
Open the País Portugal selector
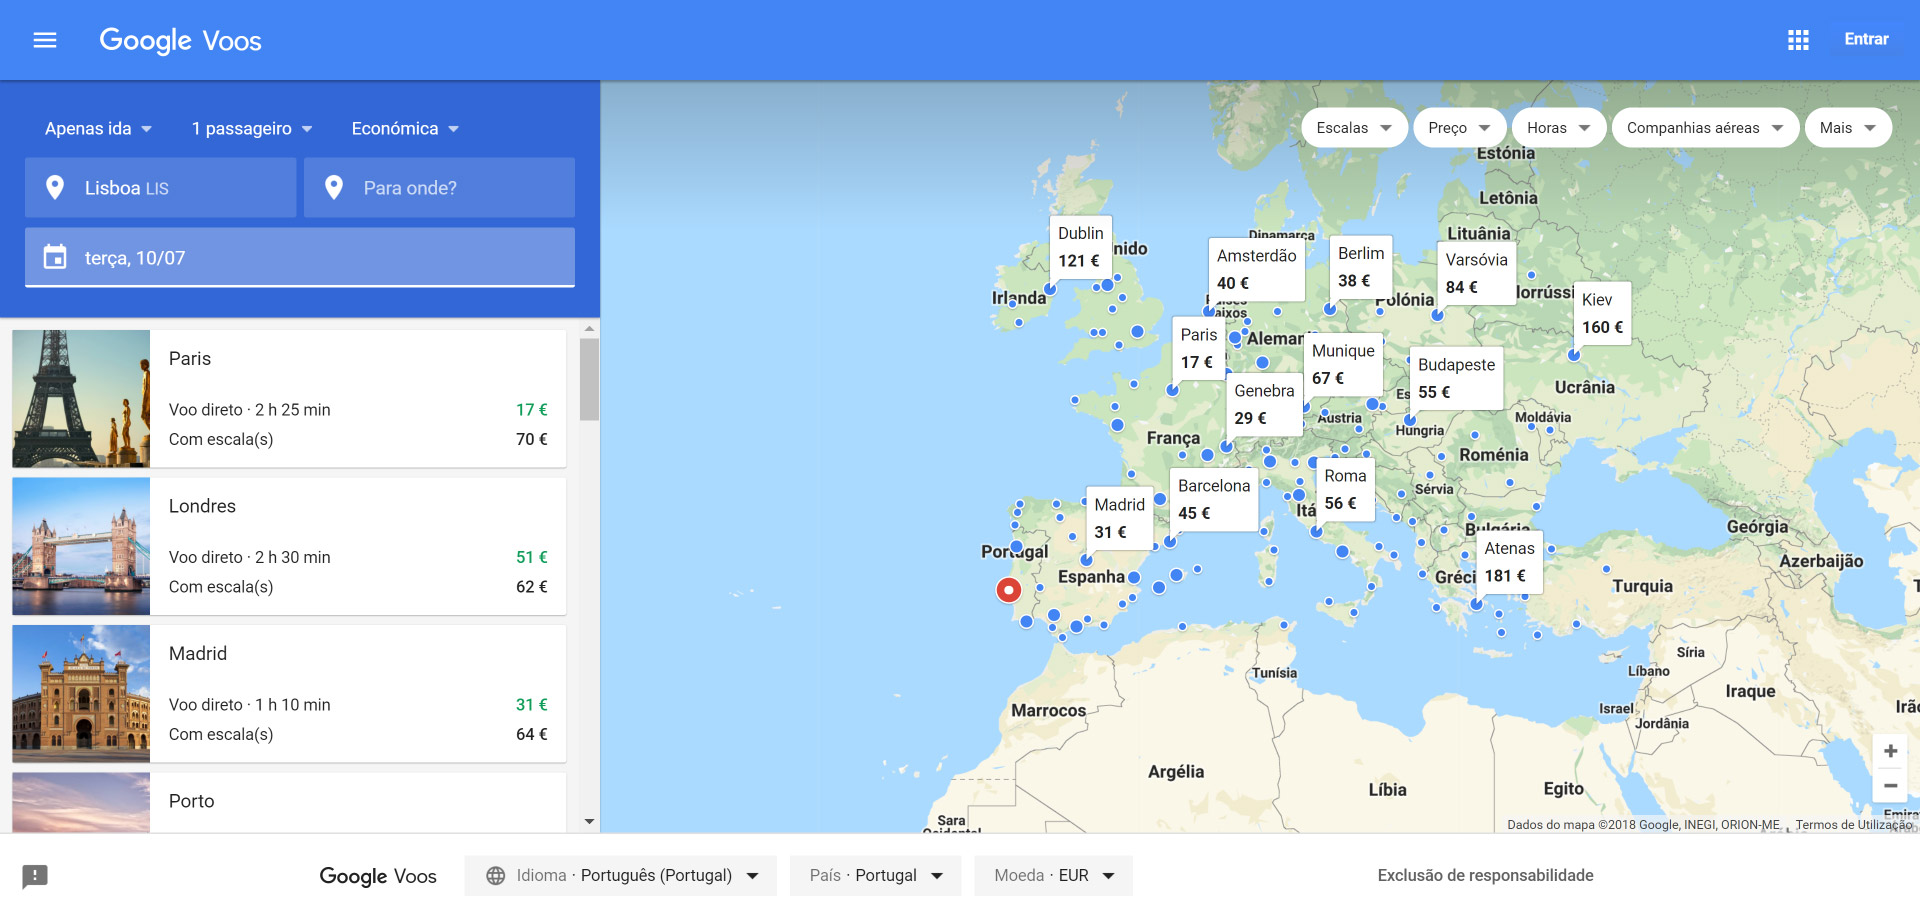(875, 875)
